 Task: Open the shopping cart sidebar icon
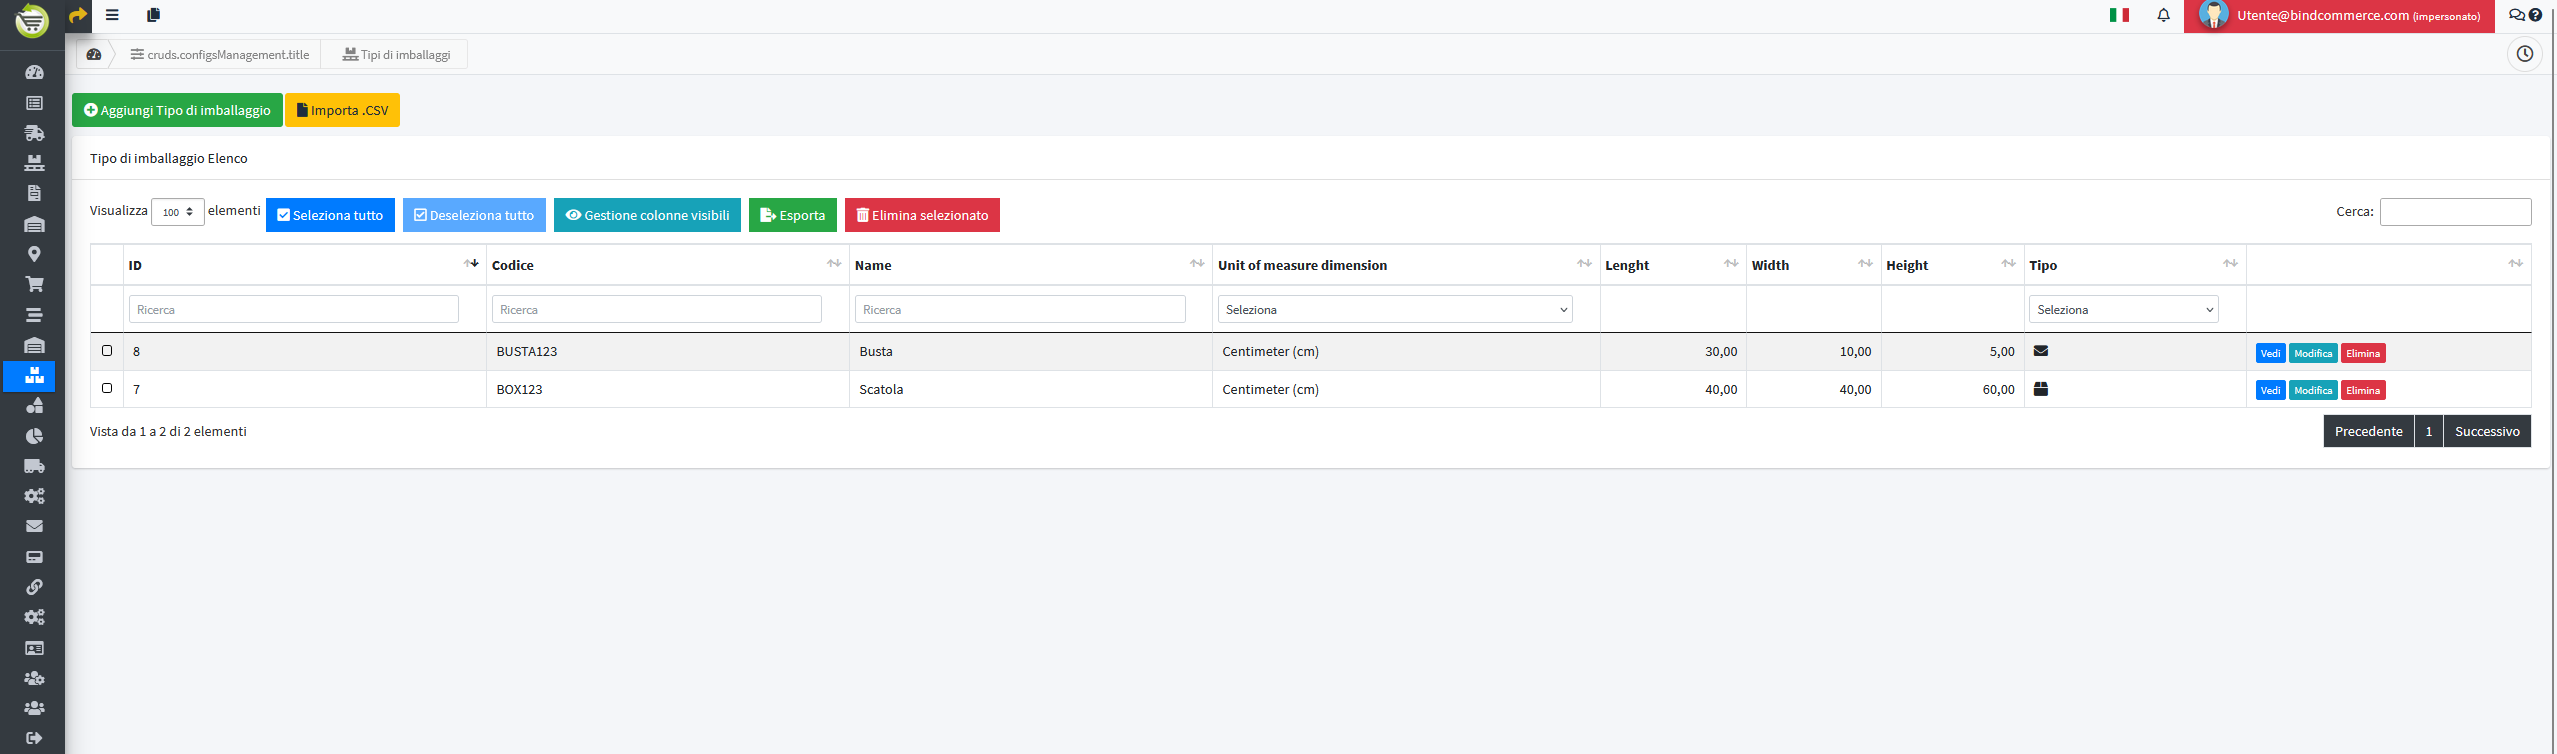pyautogui.click(x=34, y=284)
